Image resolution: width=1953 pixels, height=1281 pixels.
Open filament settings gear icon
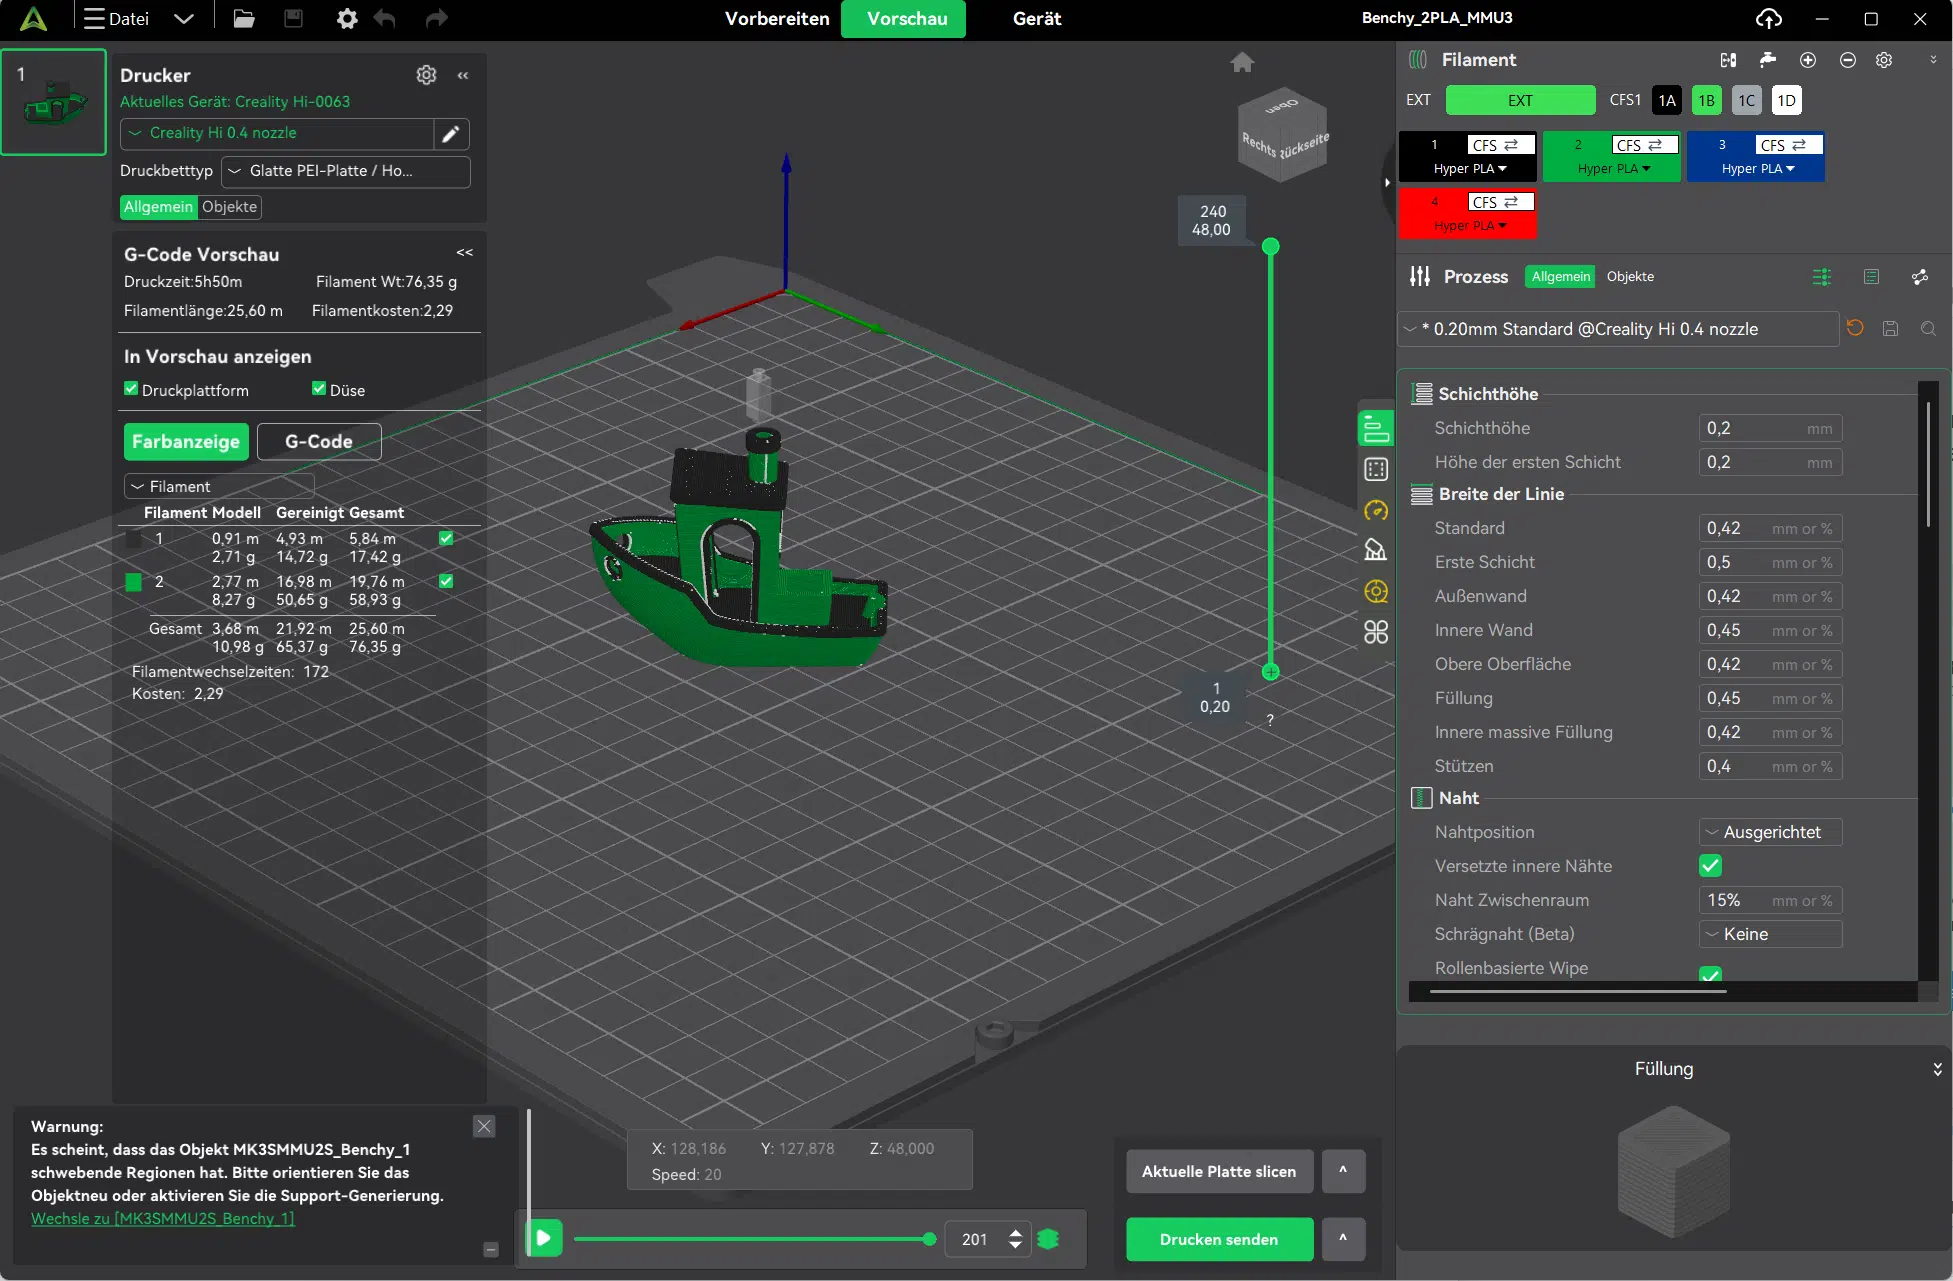(1884, 60)
